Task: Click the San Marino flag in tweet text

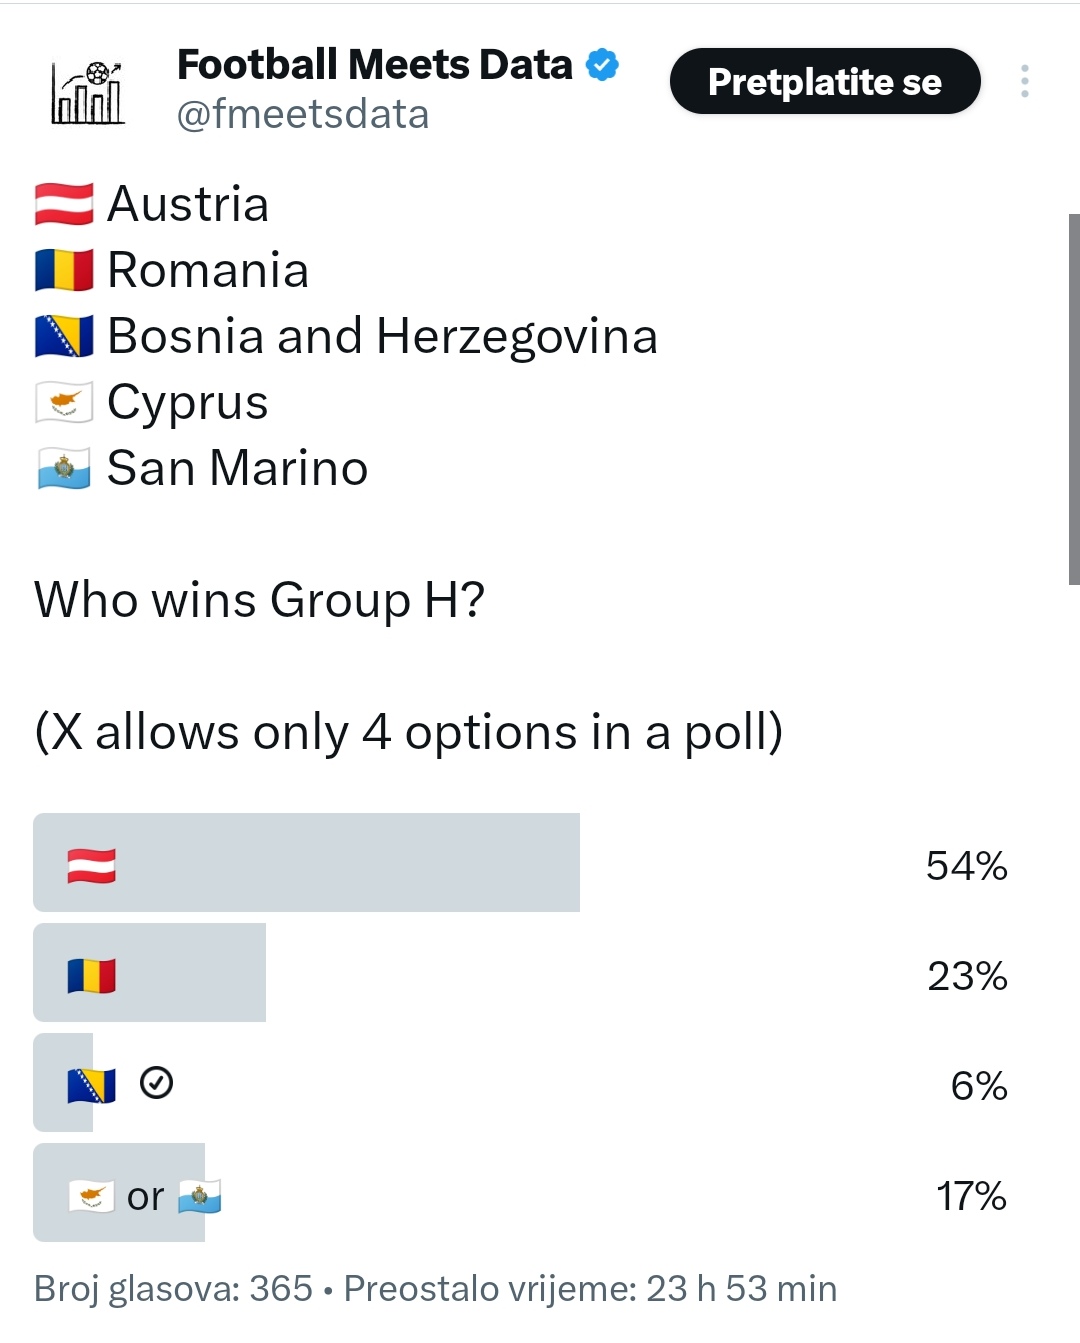Action: coord(64,468)
